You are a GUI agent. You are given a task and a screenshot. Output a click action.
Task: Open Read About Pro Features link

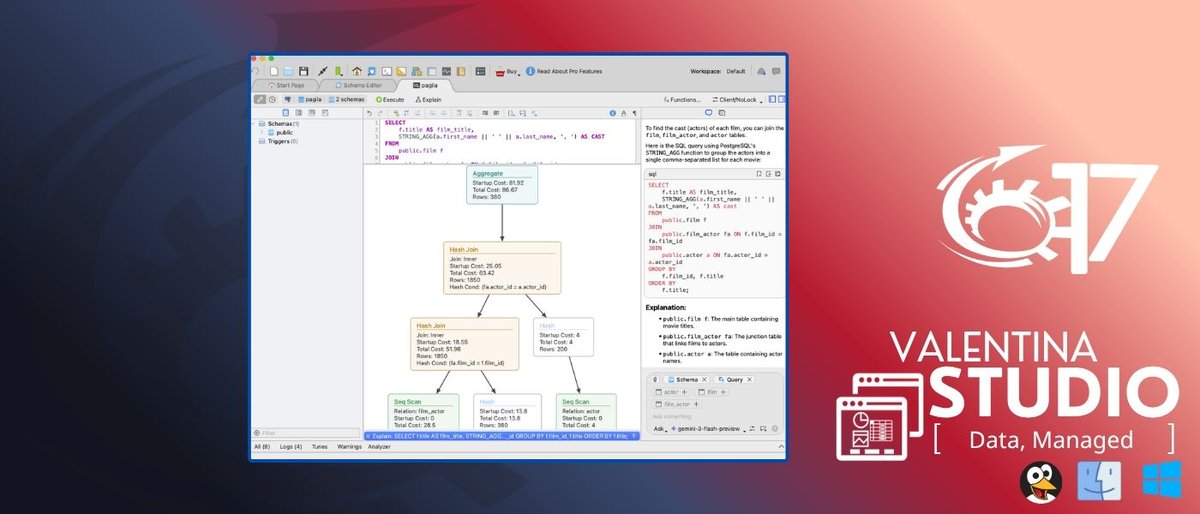[563, 71]
